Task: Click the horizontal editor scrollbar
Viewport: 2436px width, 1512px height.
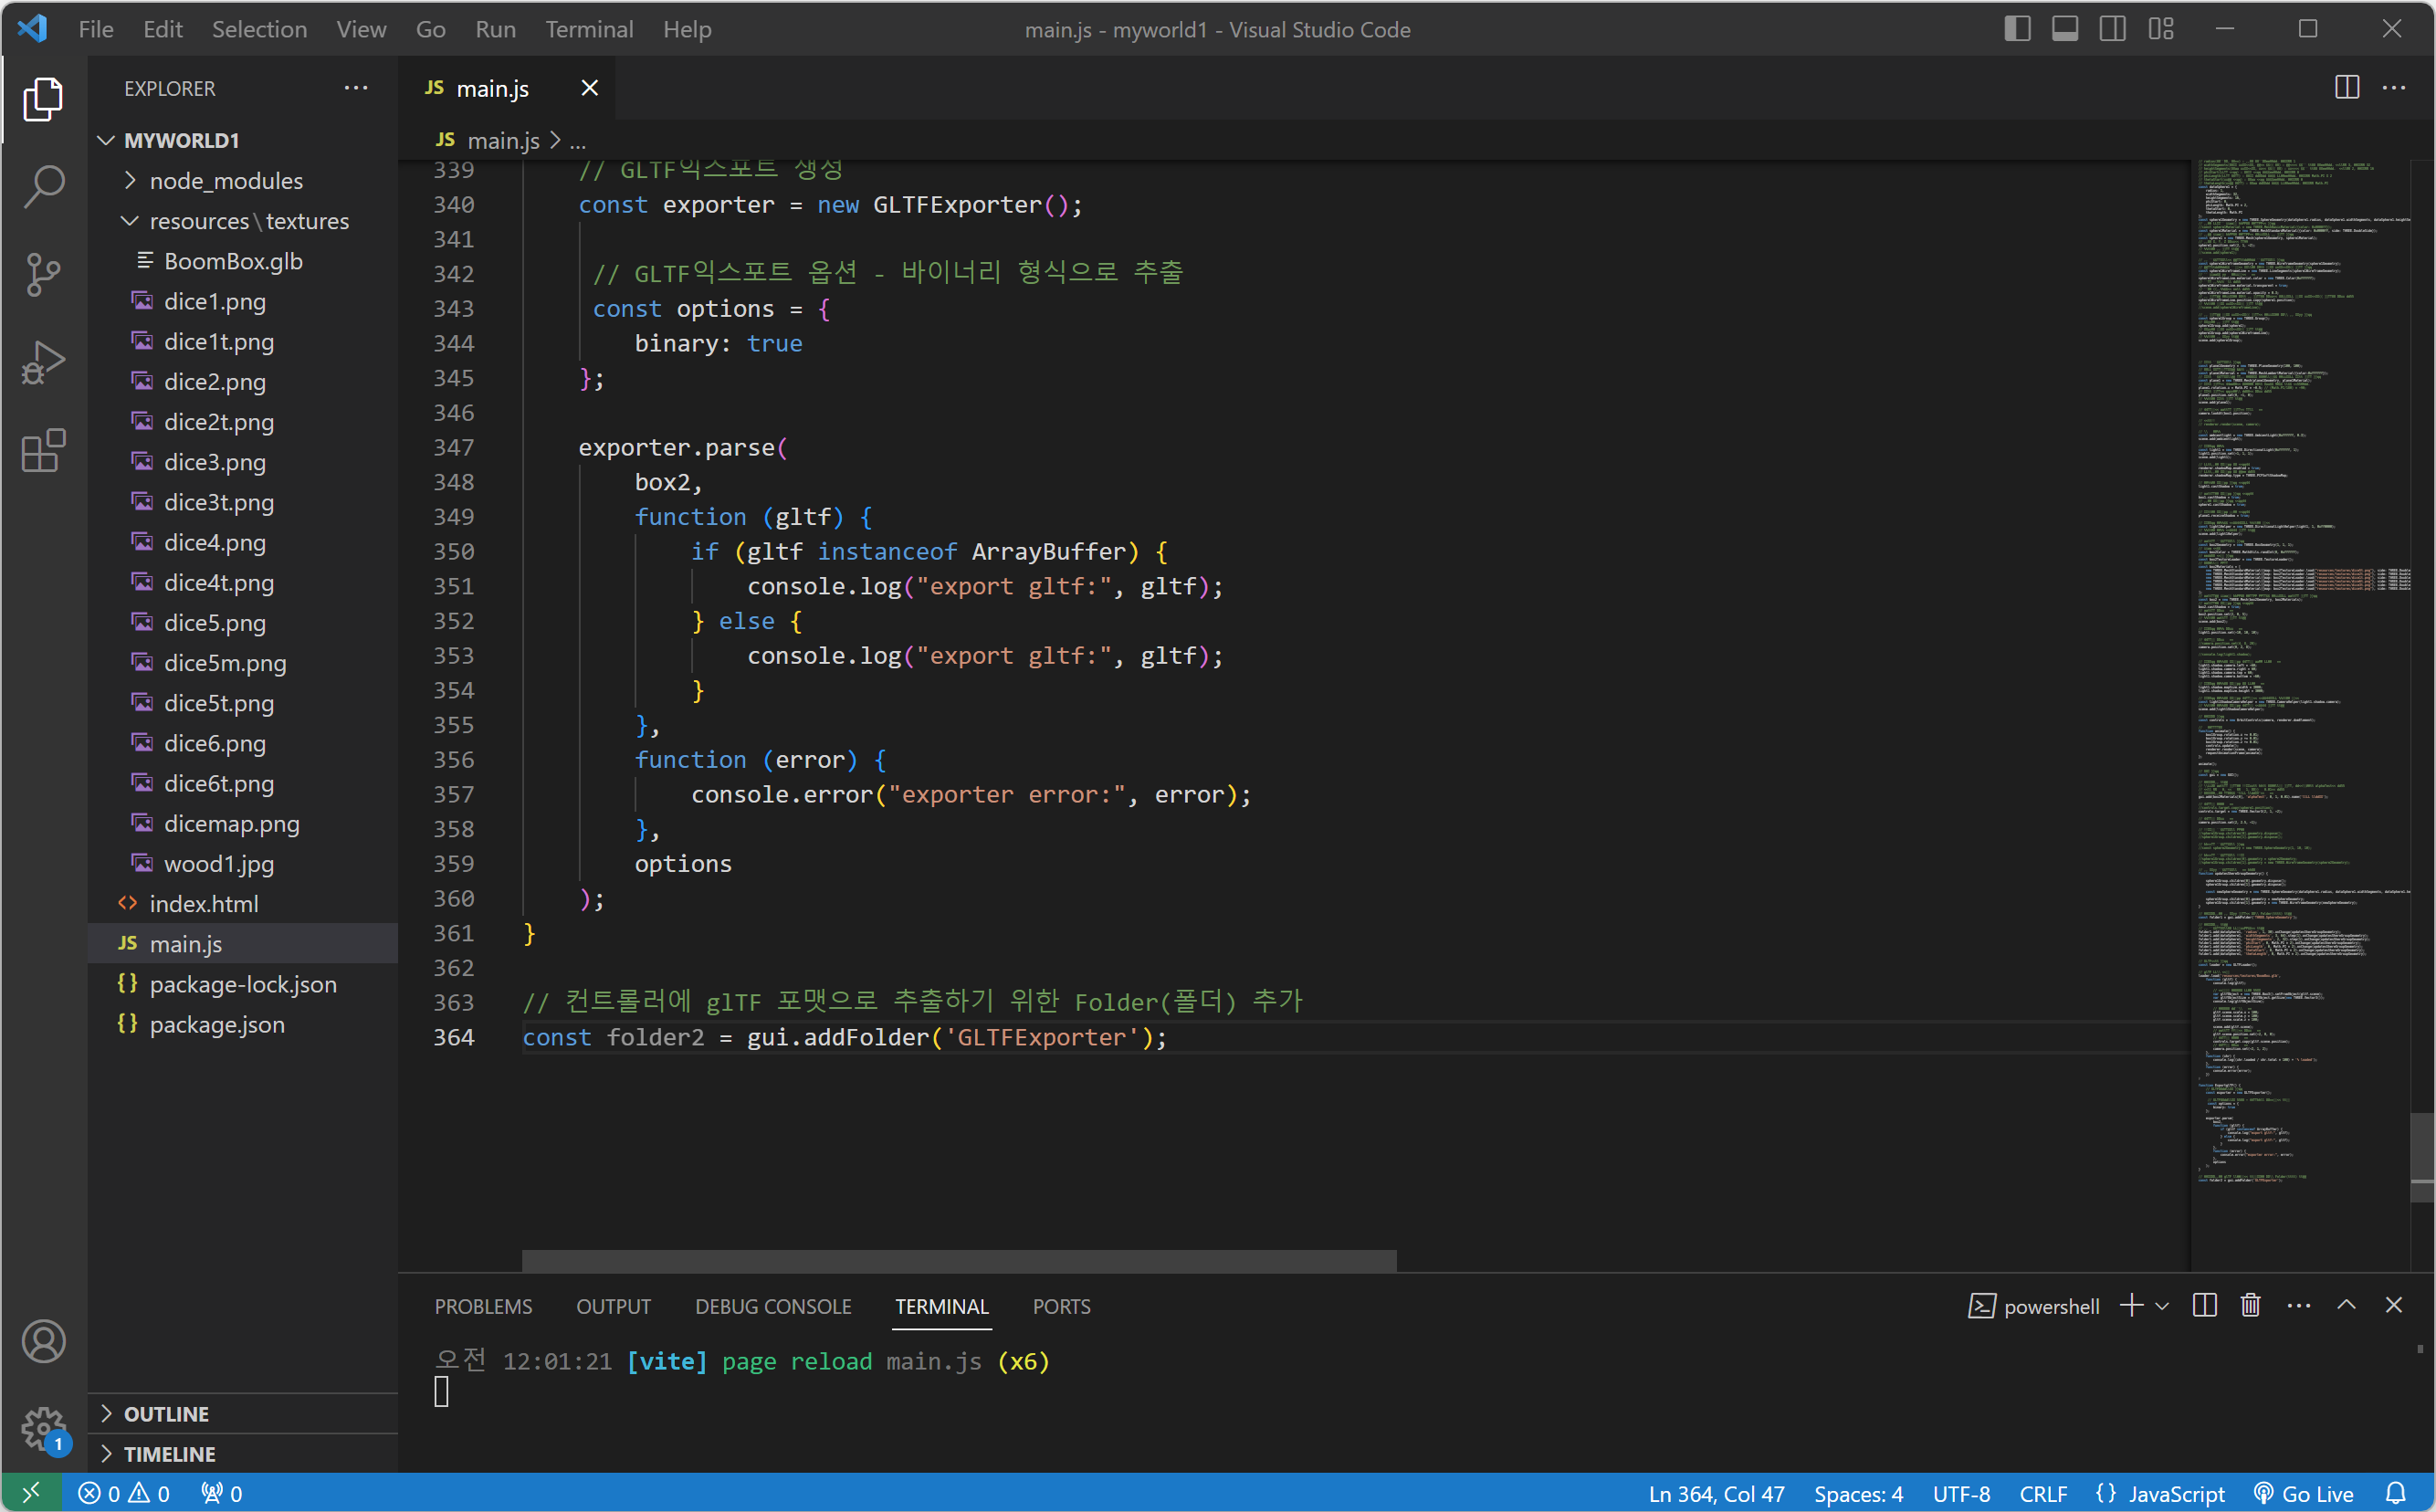Action: point(958,1261)
